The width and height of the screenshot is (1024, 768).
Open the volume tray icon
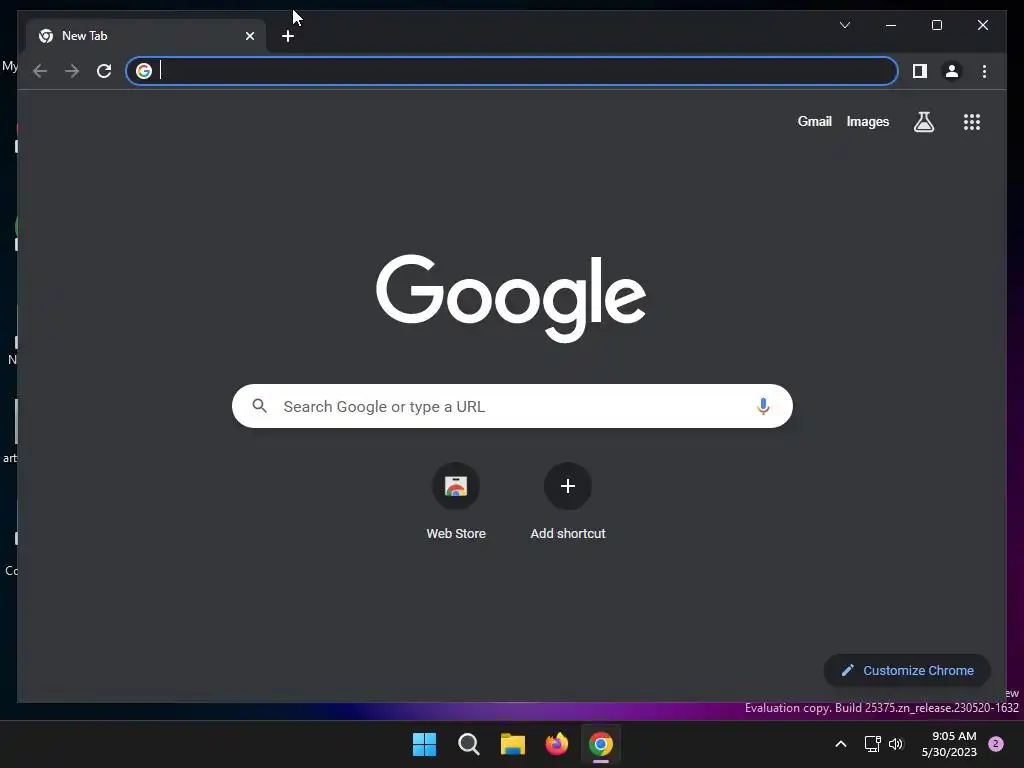(x=896, y=744)
